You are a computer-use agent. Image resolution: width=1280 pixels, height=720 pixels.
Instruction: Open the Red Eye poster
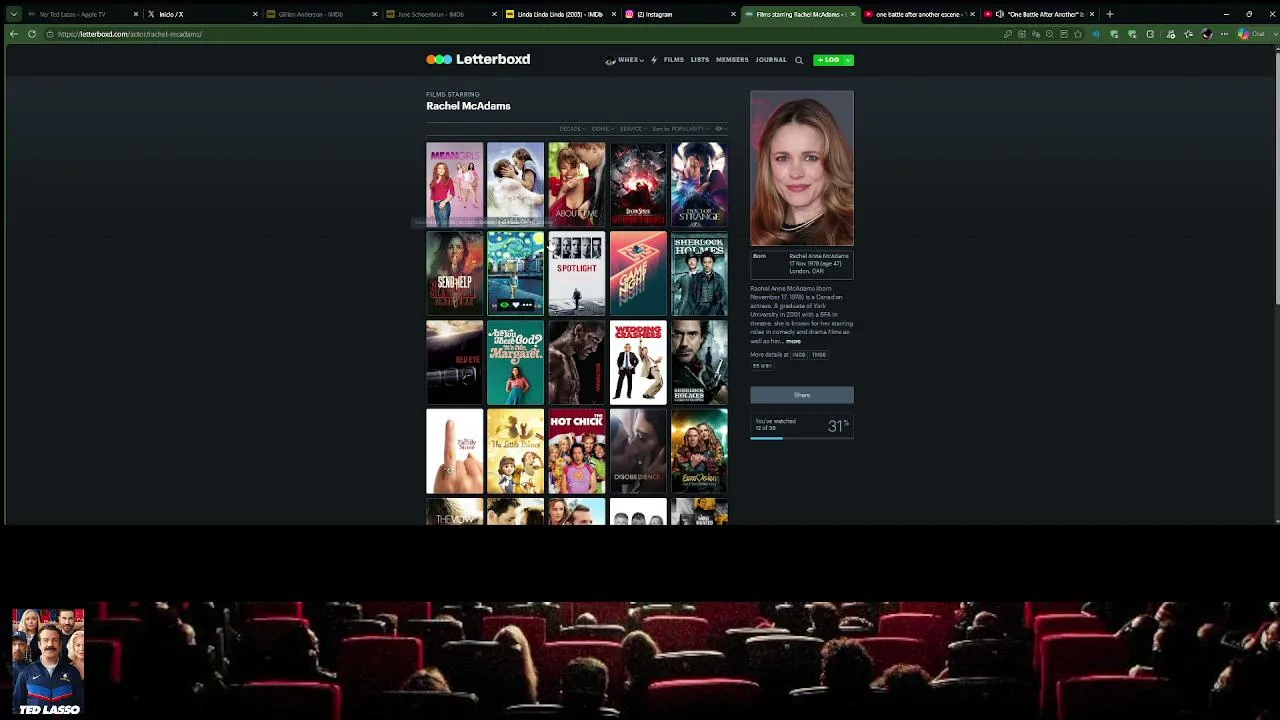point(455,362)
